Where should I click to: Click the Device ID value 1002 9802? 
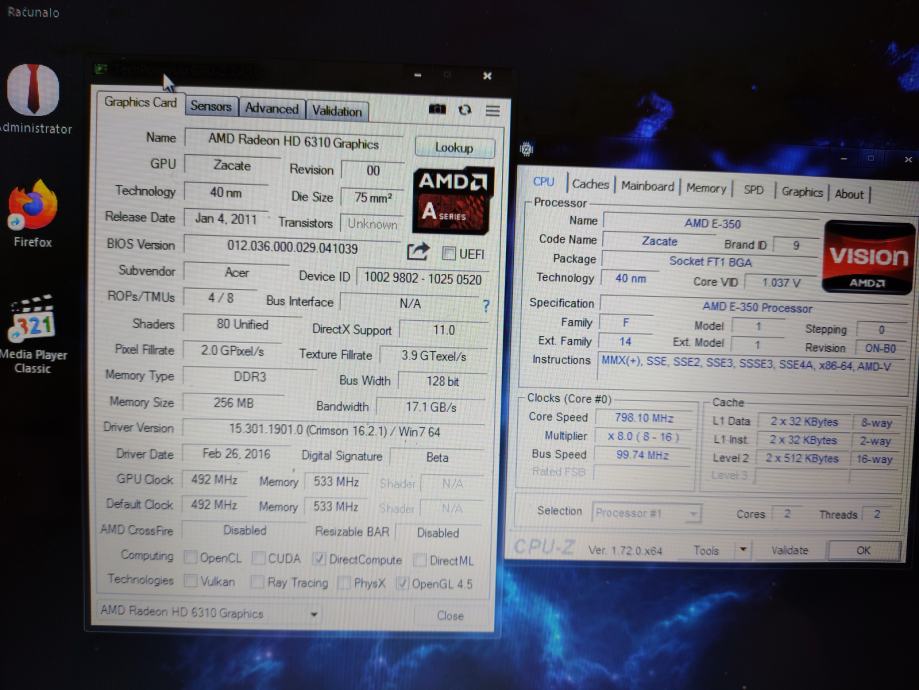[x=423, y=278]
